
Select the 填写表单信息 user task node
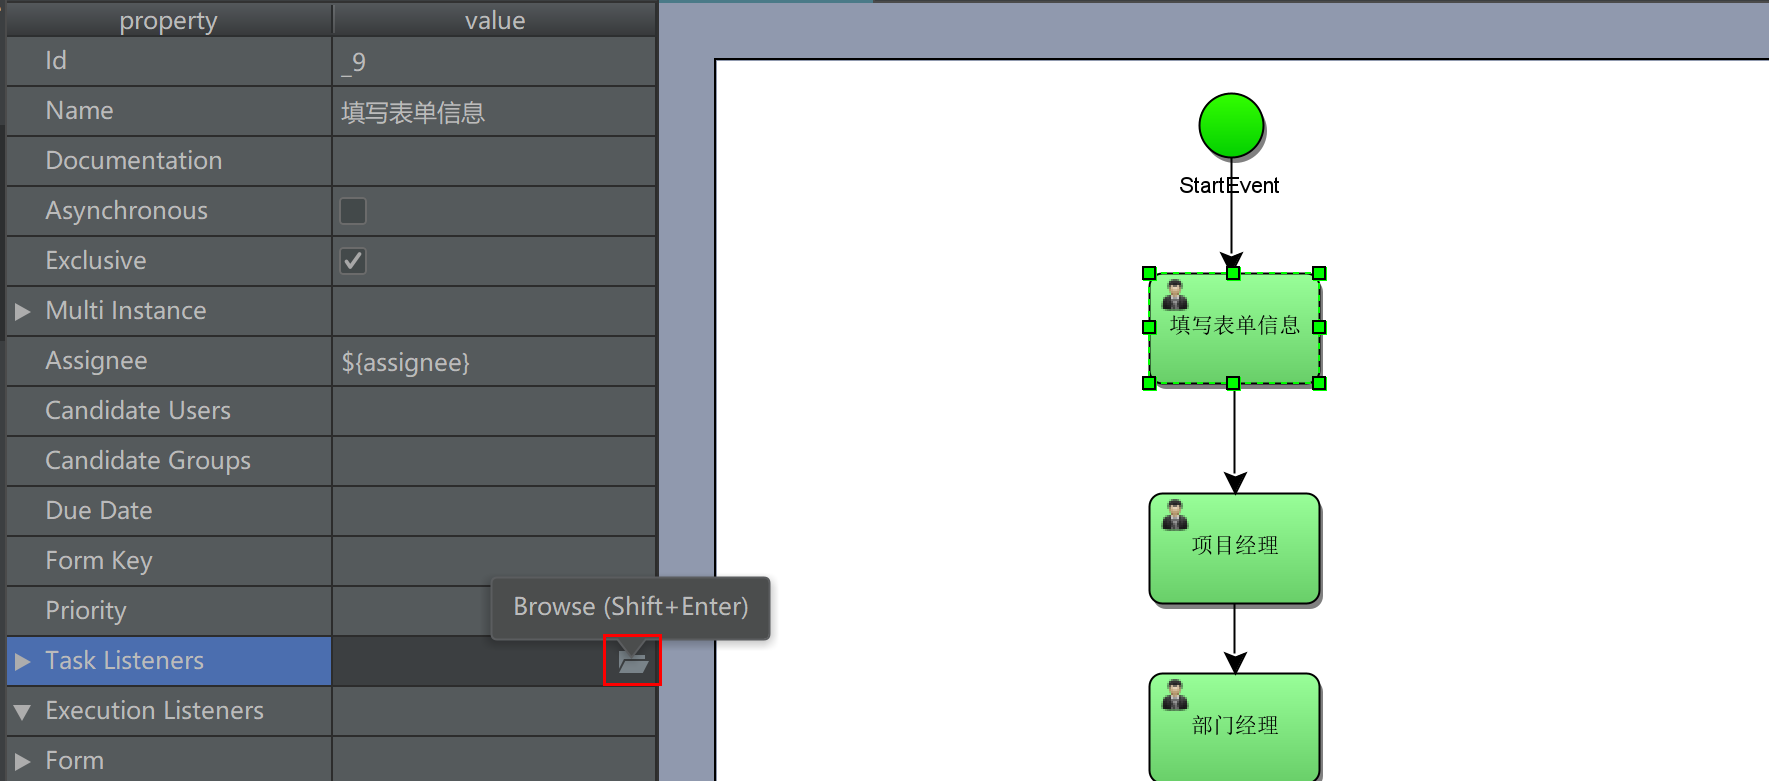(x=1234, y=328)
